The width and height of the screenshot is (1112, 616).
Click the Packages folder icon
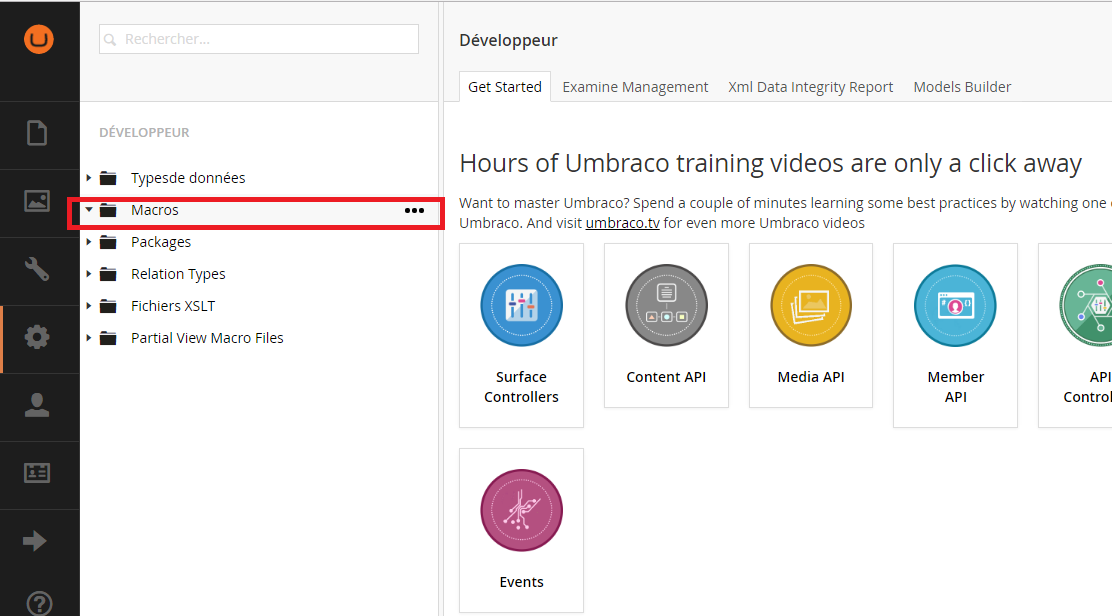108,242
